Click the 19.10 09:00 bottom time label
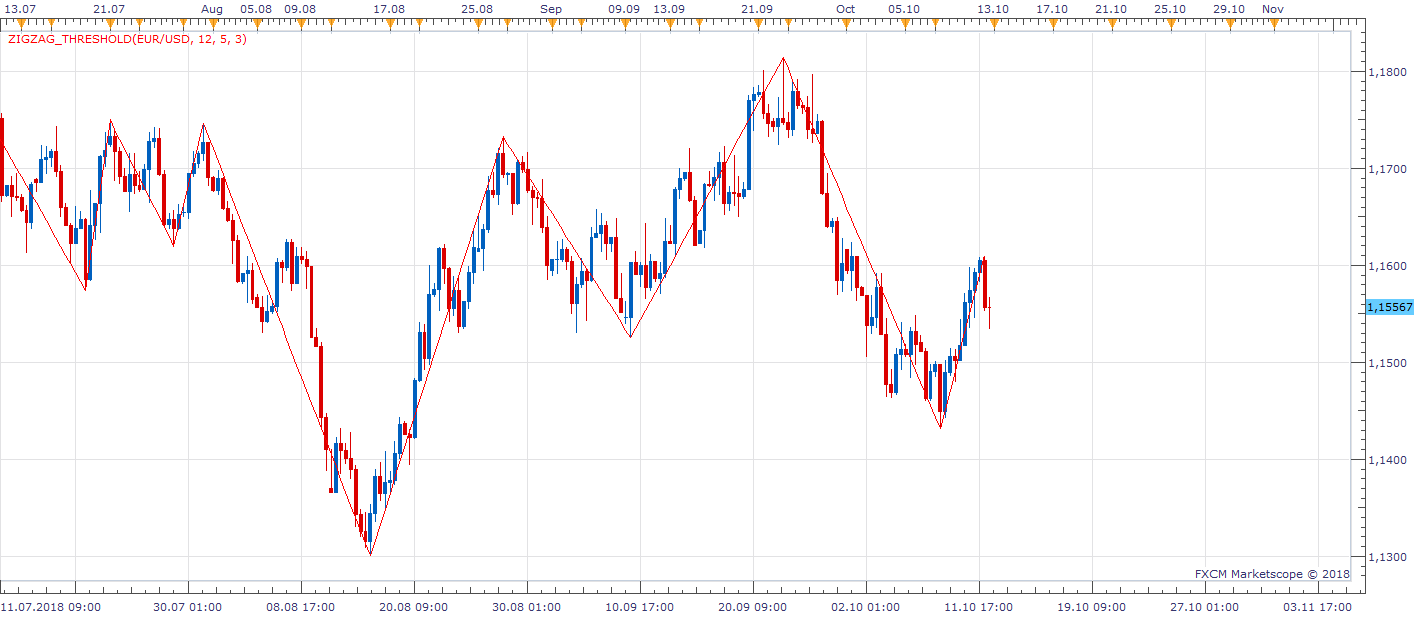The width and height of the screenshot is (1423, 619). 1092,607
